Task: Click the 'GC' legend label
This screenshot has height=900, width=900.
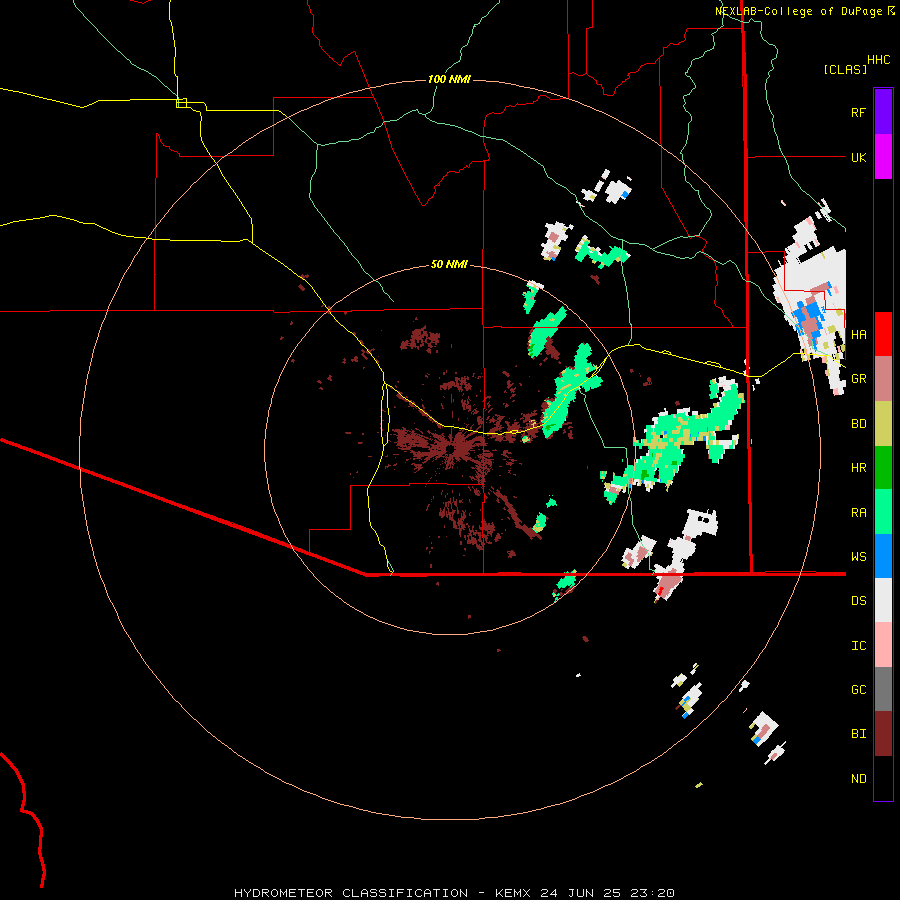Action: point(858,690)
